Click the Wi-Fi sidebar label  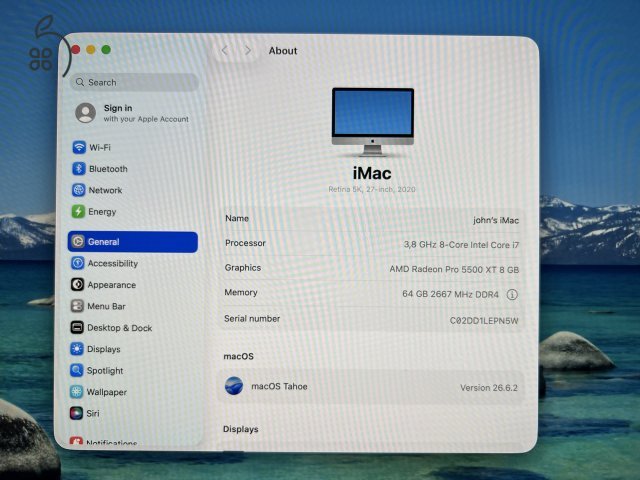click(100, 147)
